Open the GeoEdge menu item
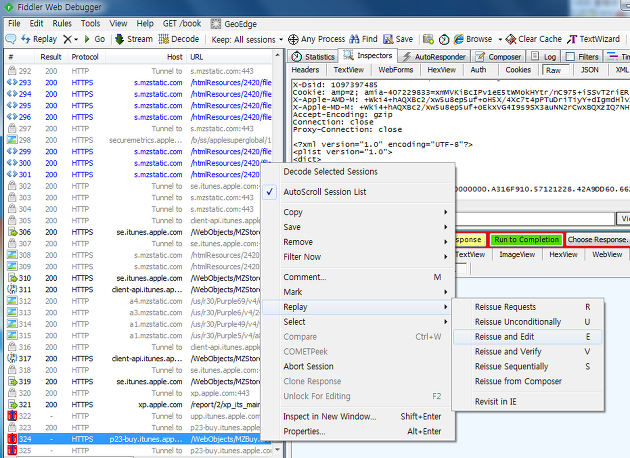630x458 pixels. tap(234, 24)
